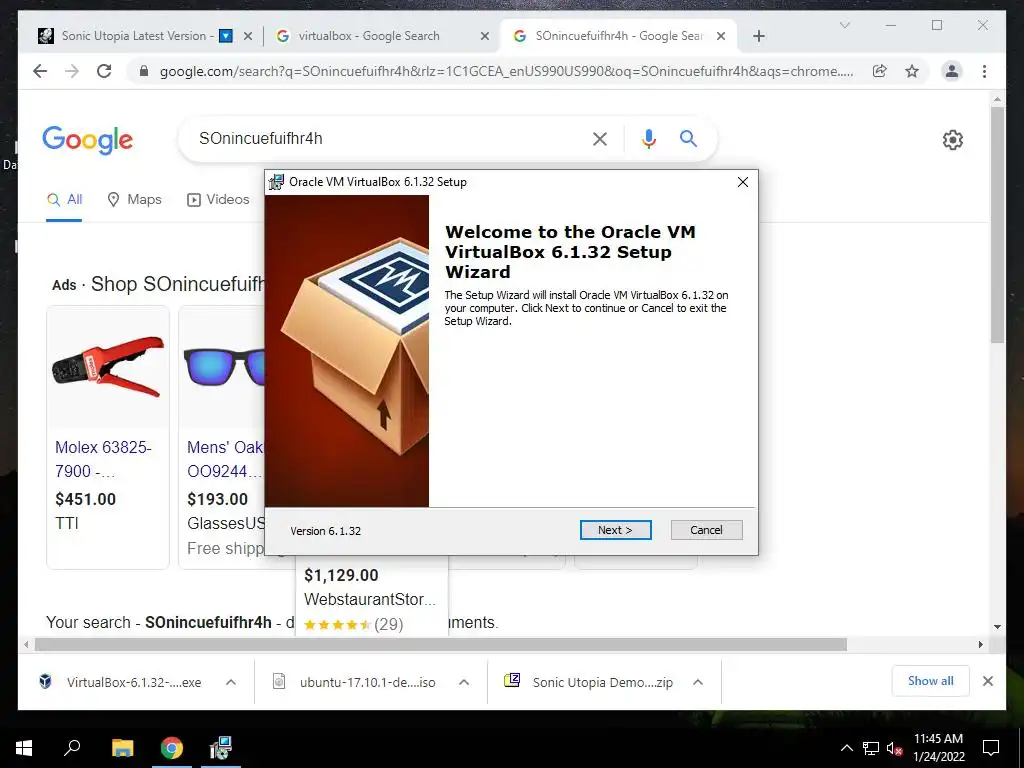Expand options for Sonic Utopia zip download
Viewport: 1024px width, 768px height.
pyautogui.click(x=697, y=682)
